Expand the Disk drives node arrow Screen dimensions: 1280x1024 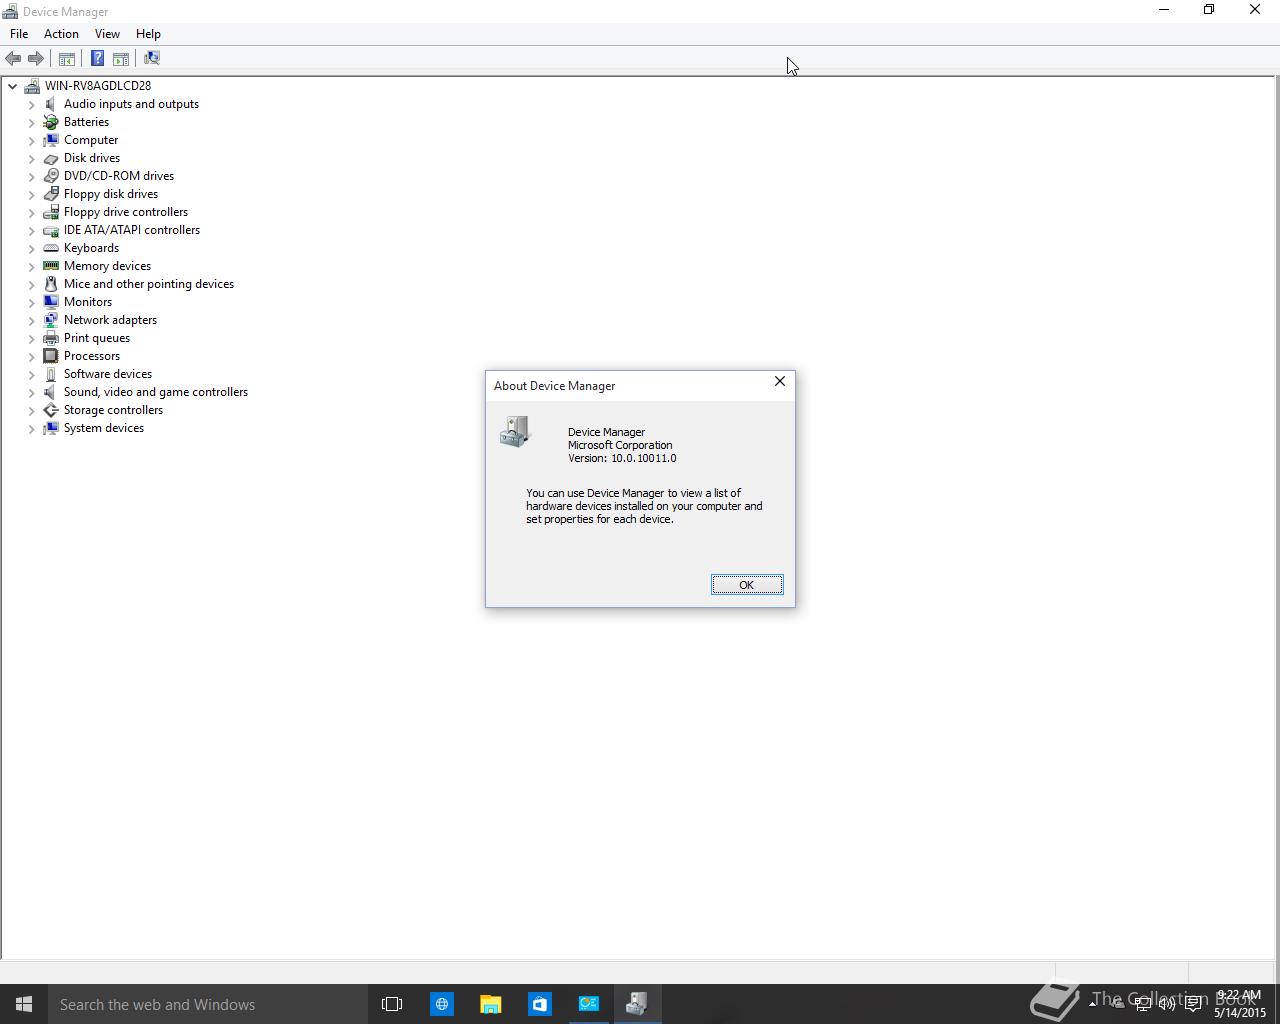[x=31, y=158]
